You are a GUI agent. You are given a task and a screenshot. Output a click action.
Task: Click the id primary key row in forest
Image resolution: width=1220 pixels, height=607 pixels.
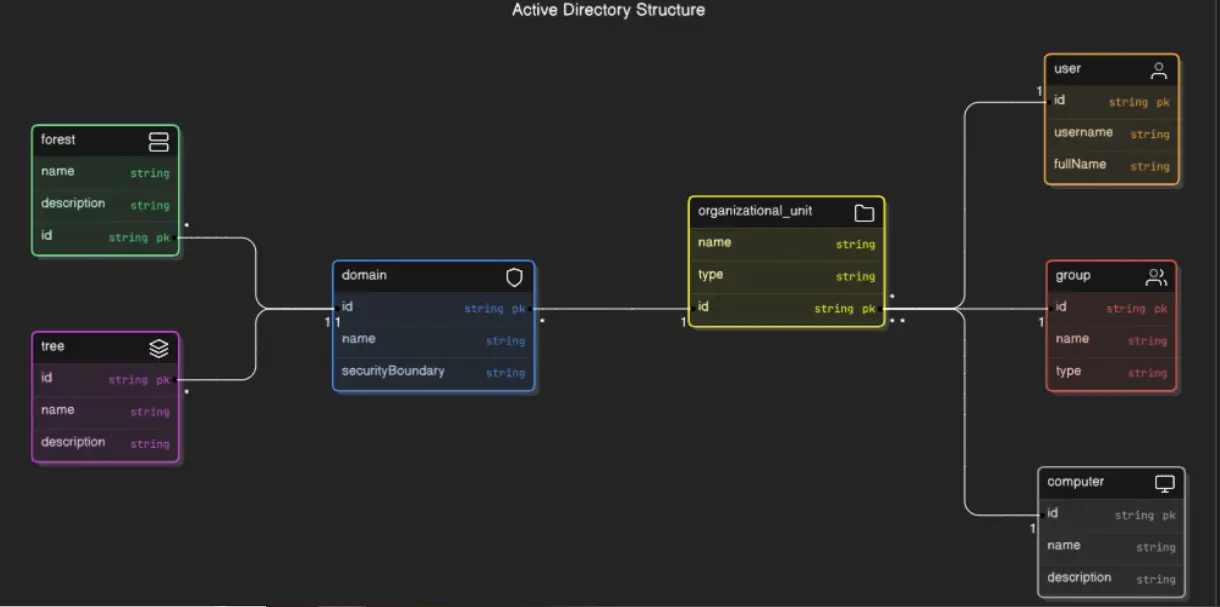point(105,237)
